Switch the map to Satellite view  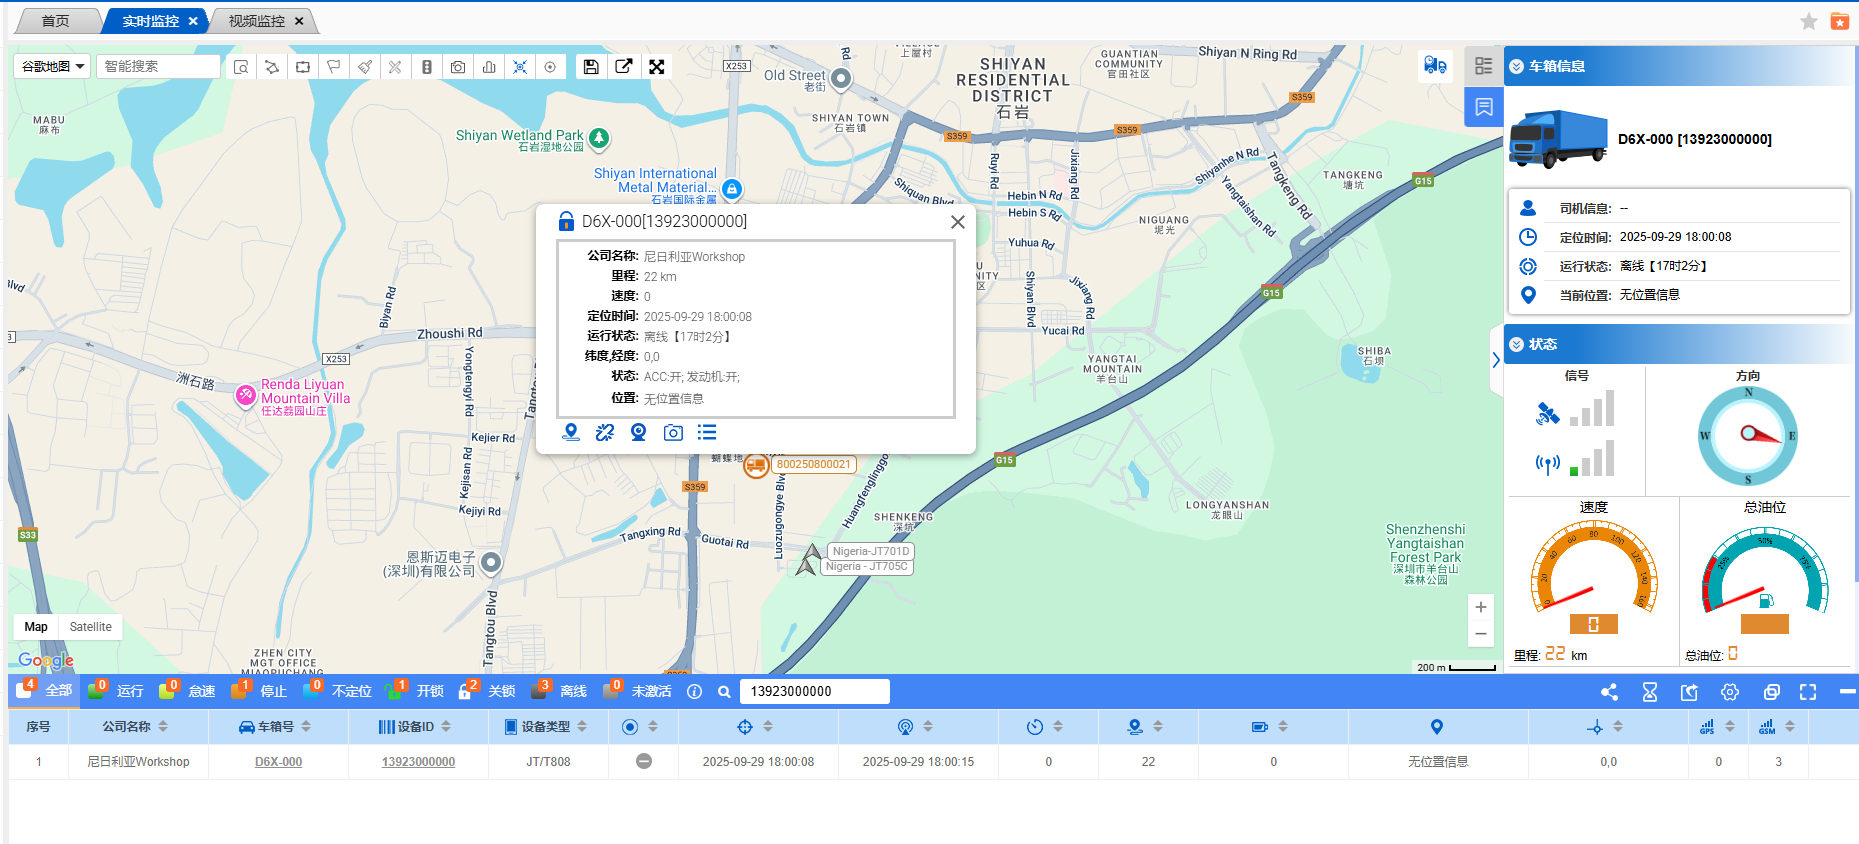[x=91, y=627]
